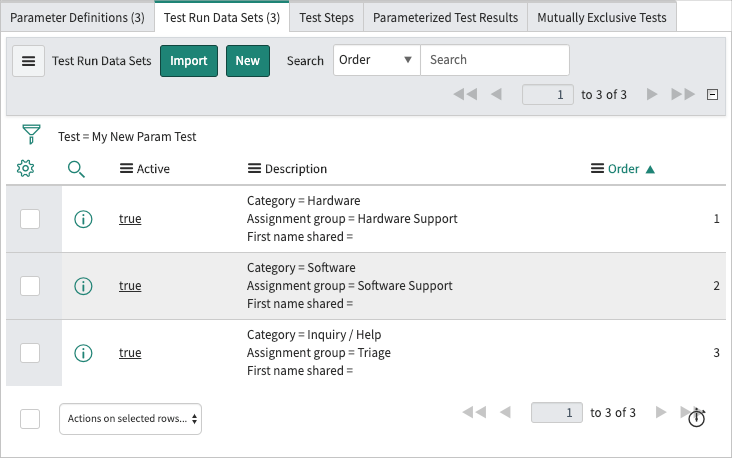Click 'Assignment group = Hardware Support' text

tap(352, 219)
